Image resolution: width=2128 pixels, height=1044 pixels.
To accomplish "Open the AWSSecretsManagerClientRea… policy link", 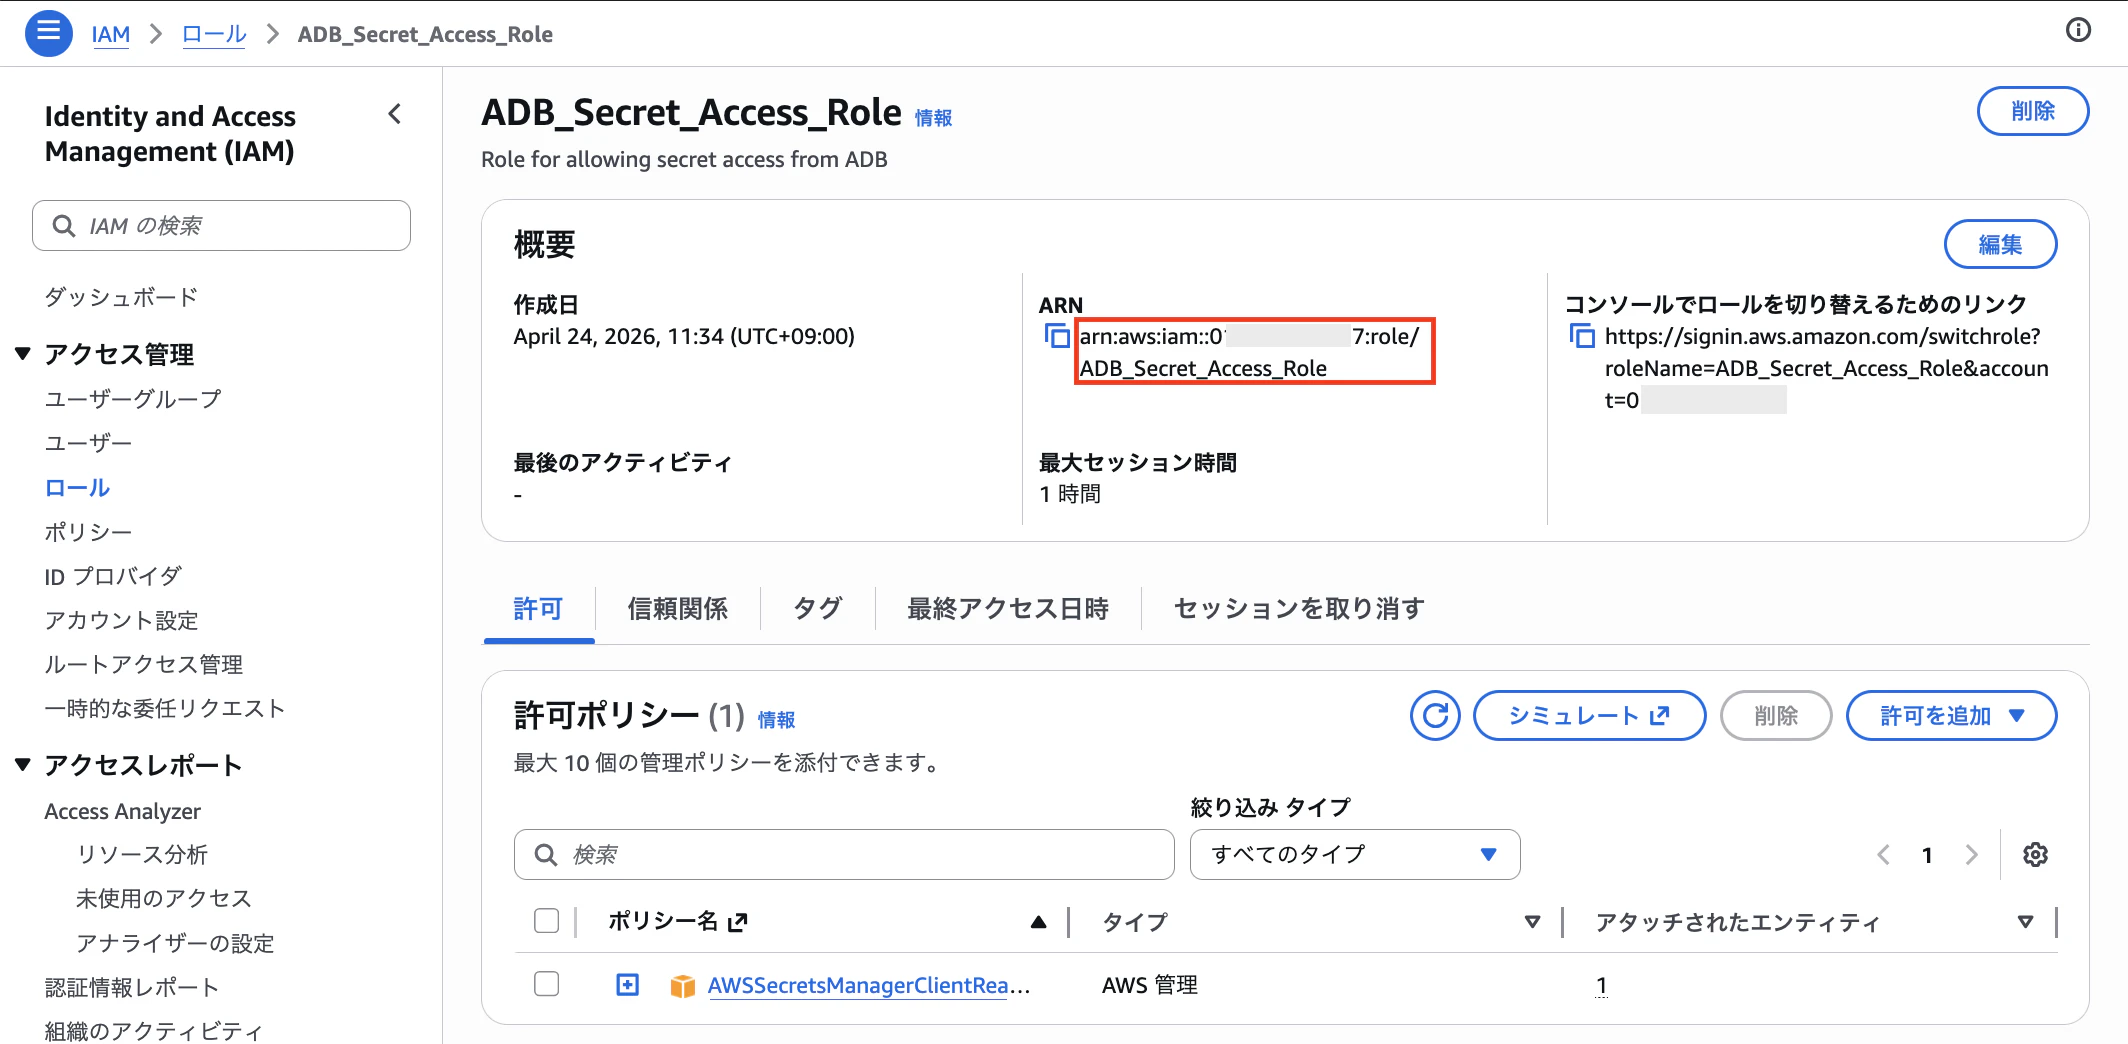I will pyautogui.click(x=868, y=985).
